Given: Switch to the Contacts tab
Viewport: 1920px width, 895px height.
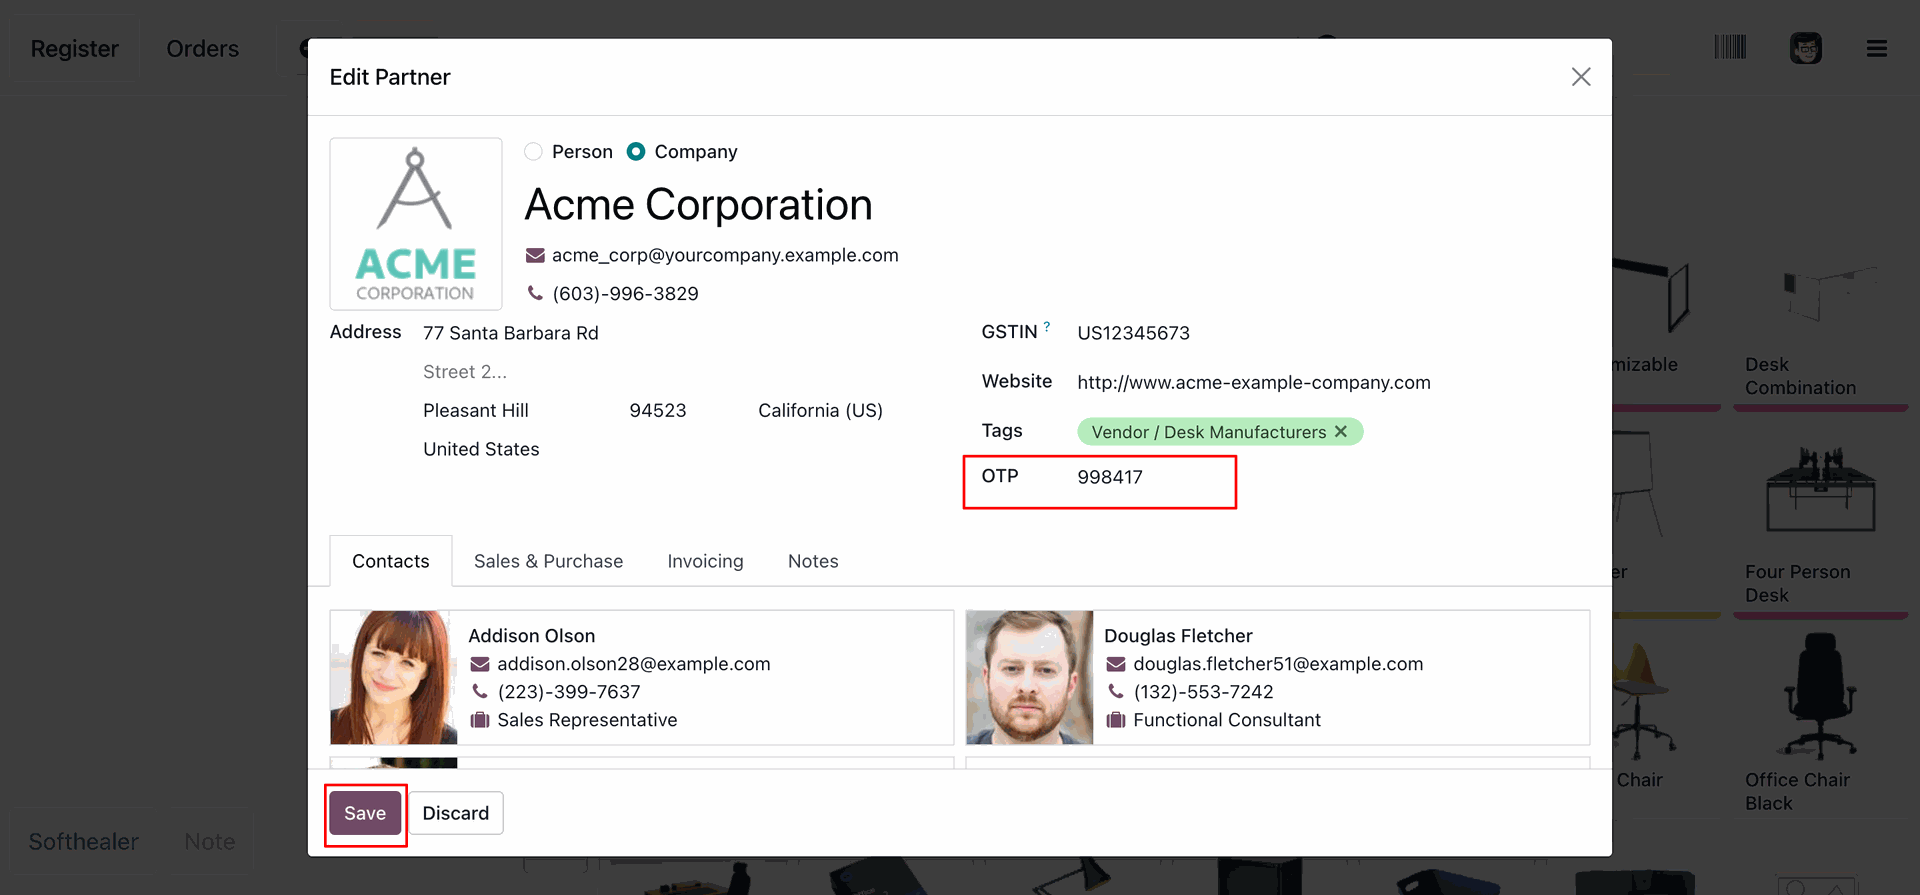Looking at the screenshot, I should (x=391, y=562).
